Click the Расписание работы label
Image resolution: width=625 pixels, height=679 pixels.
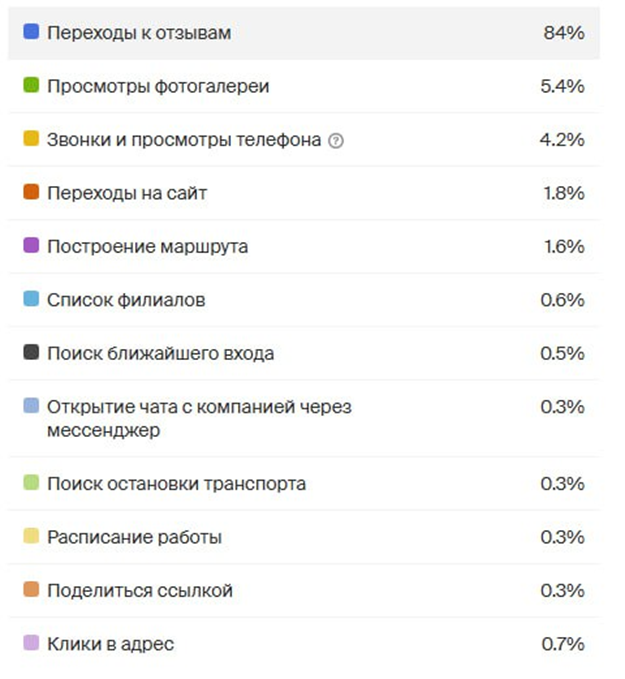[134, 537]
